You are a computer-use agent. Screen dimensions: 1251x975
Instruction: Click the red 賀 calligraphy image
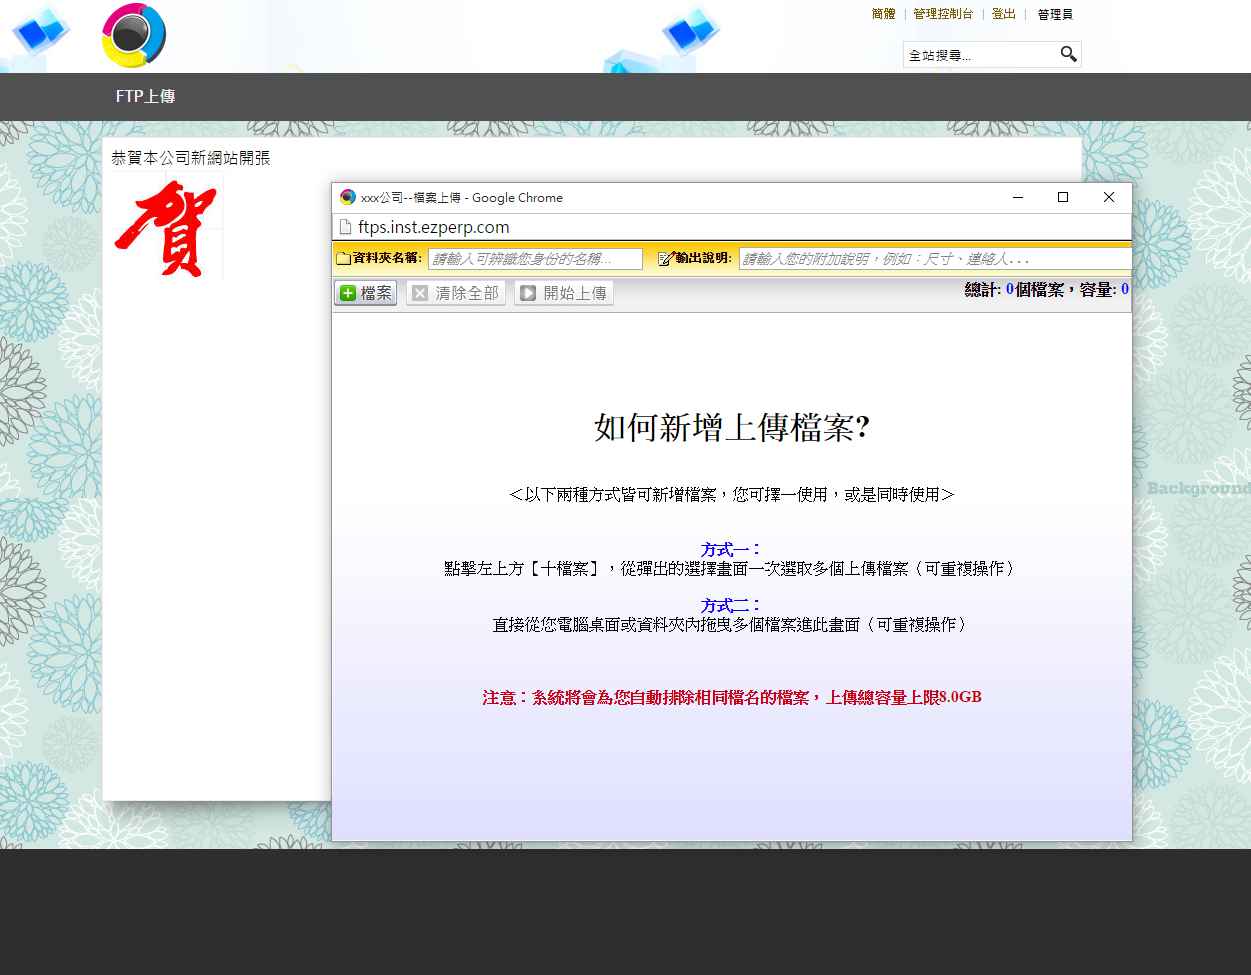[x=166, y=228]
